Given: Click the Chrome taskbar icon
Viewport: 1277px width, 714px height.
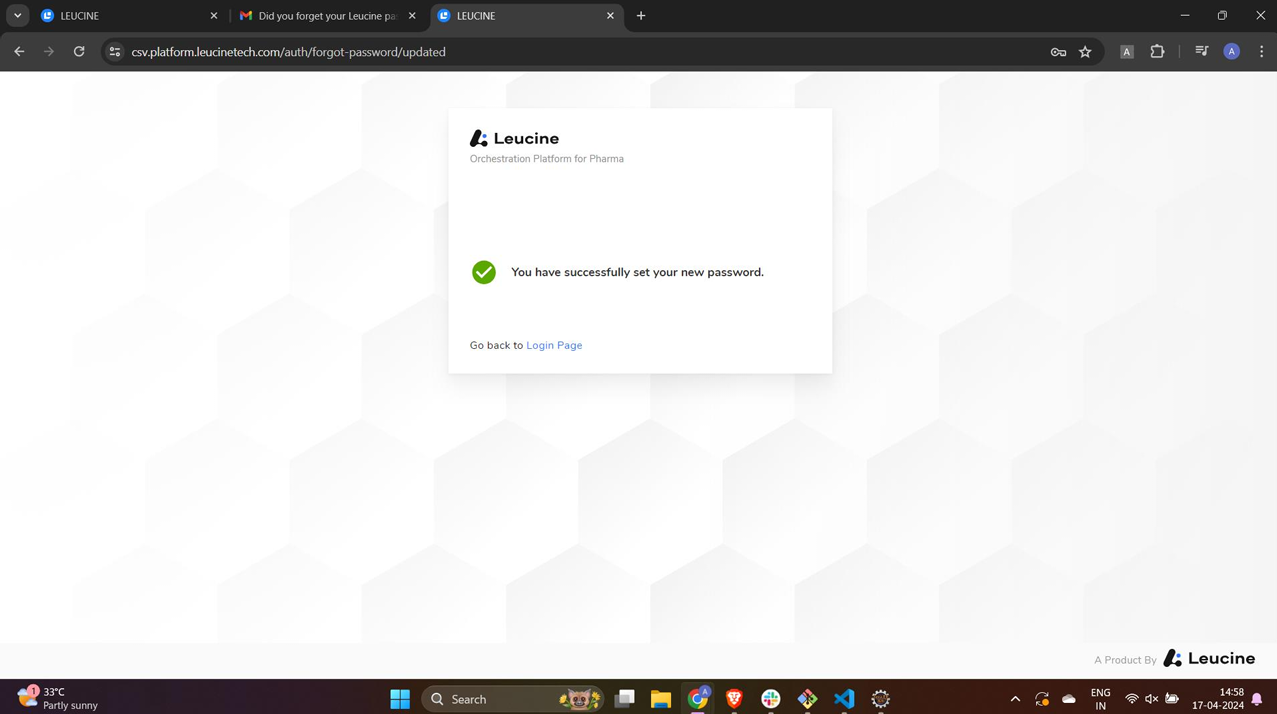Looking at the screenshot, I should click(698, 699).
